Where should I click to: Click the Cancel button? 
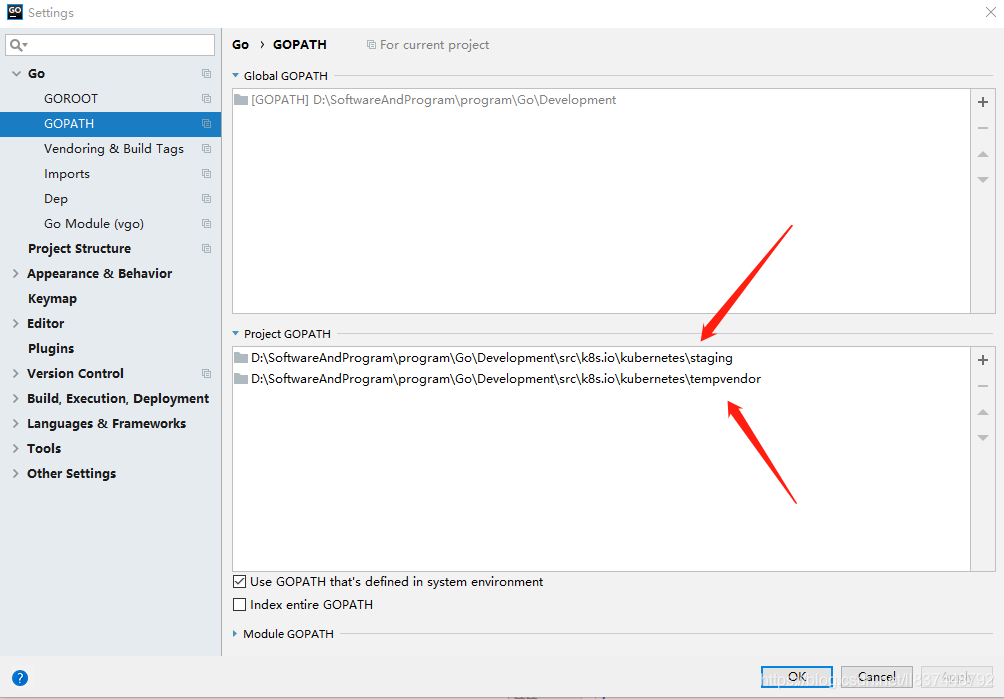877,677
